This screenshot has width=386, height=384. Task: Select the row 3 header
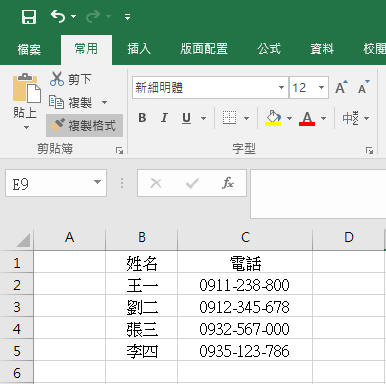[x=17, y=307]
